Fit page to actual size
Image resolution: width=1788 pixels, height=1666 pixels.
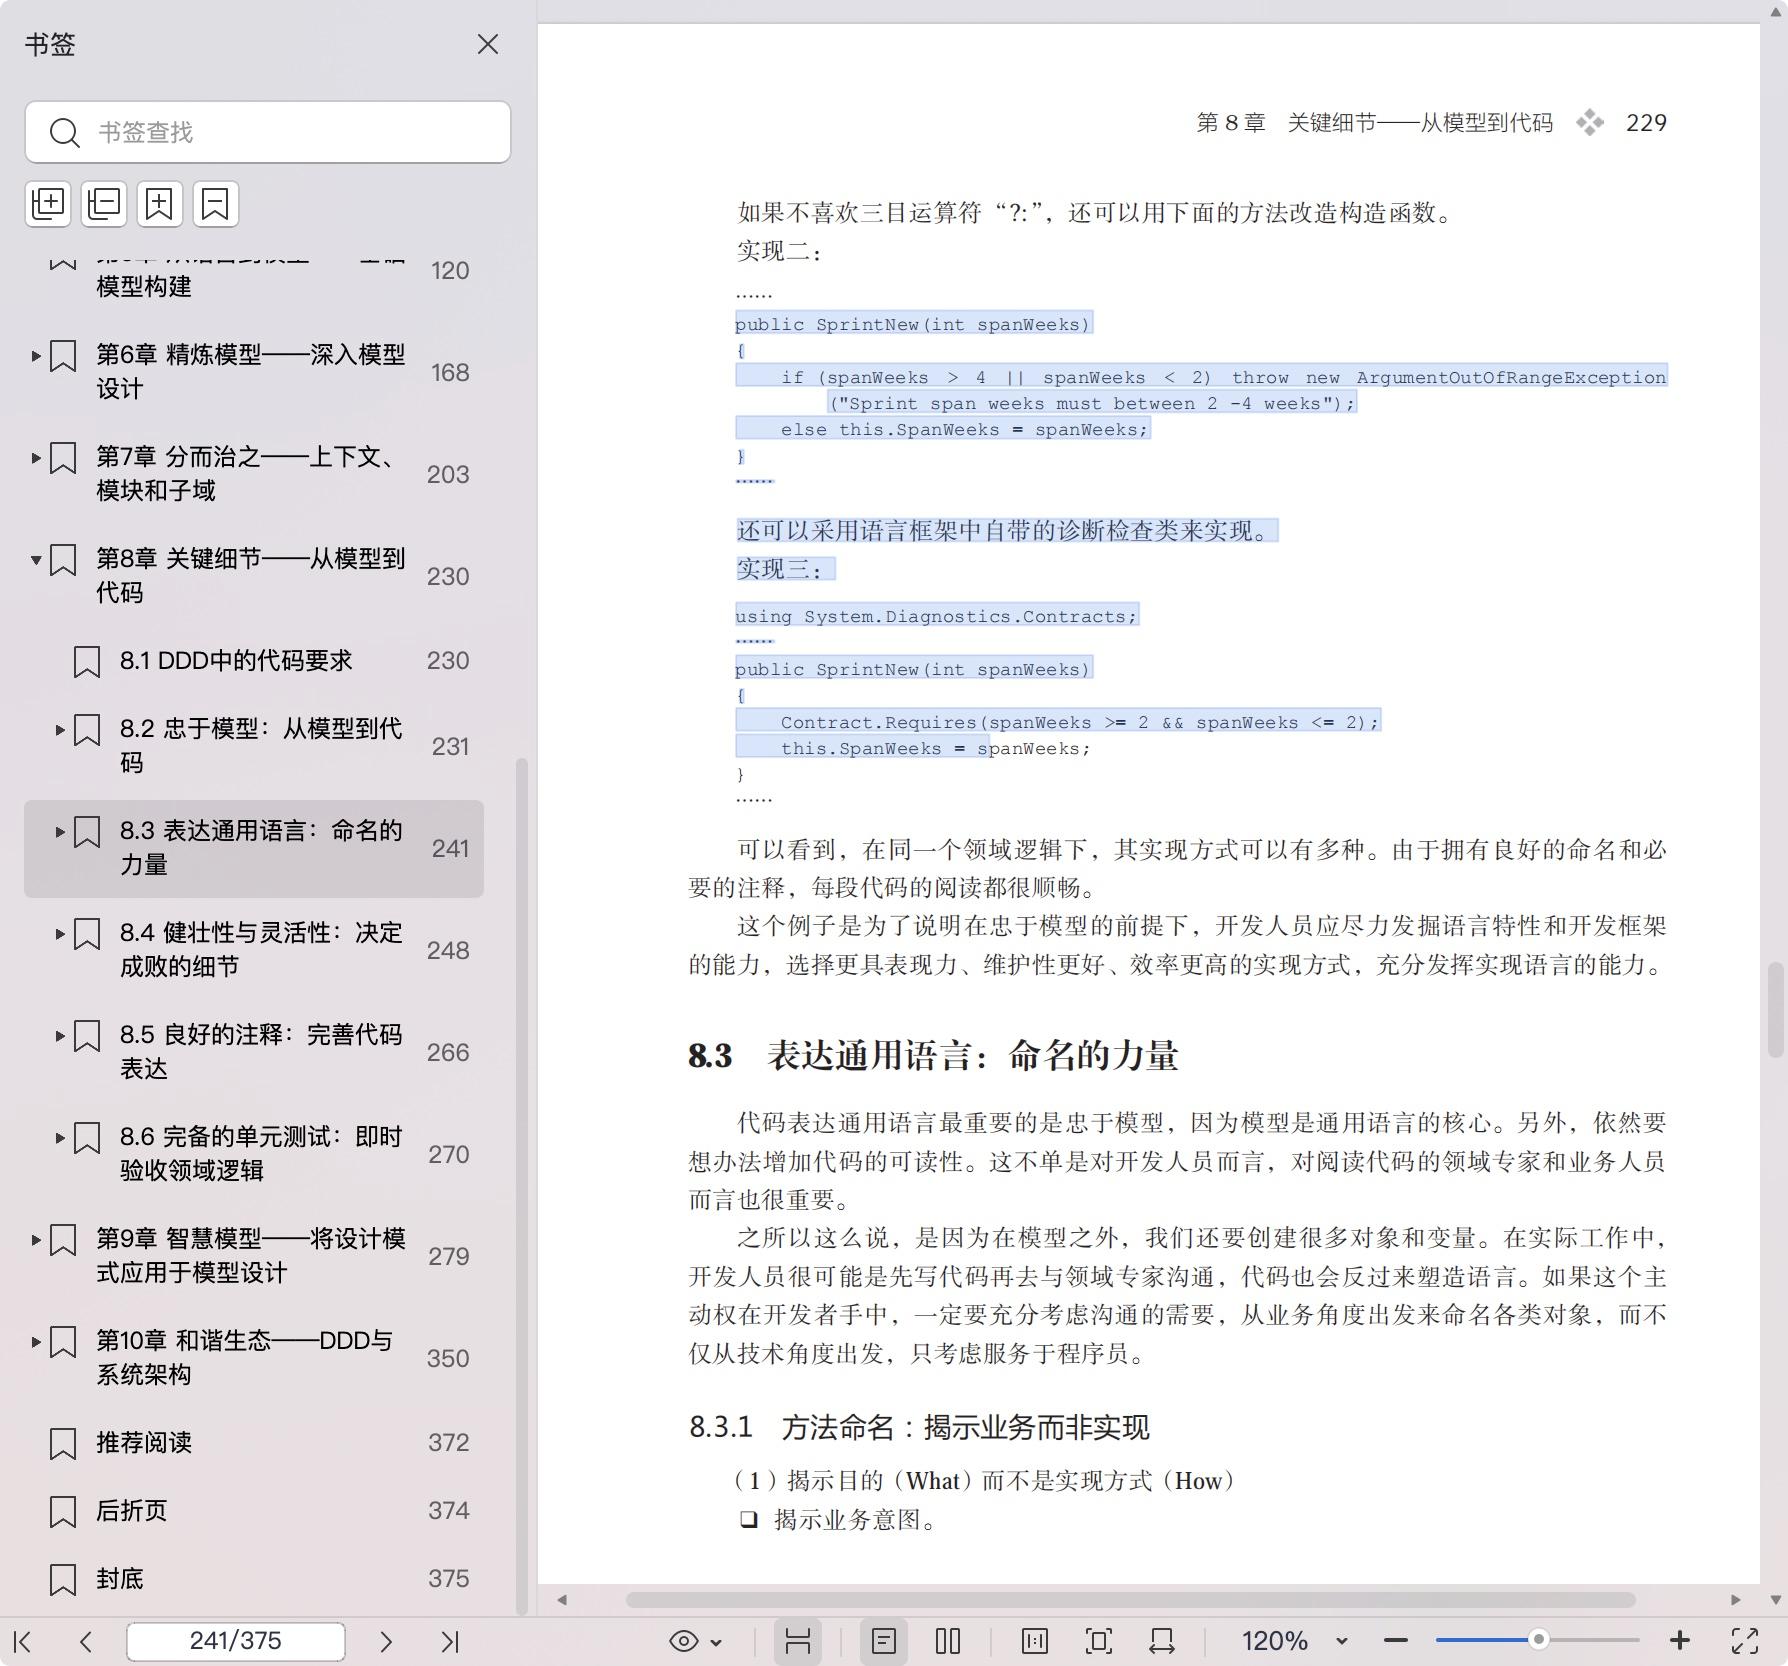click(1035, 1641)
